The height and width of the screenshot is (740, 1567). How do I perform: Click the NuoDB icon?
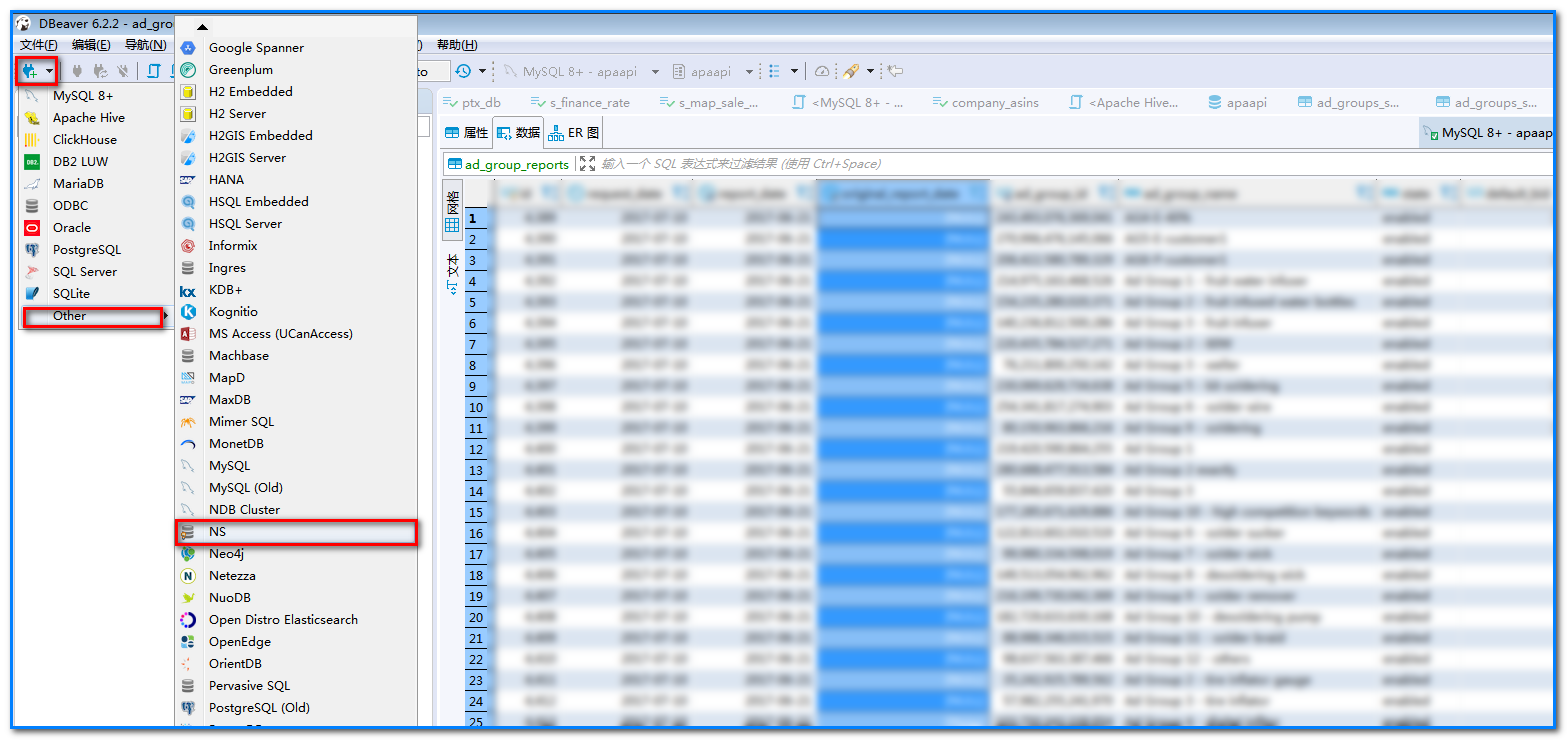pyautogui.click(x=188, y=598)
